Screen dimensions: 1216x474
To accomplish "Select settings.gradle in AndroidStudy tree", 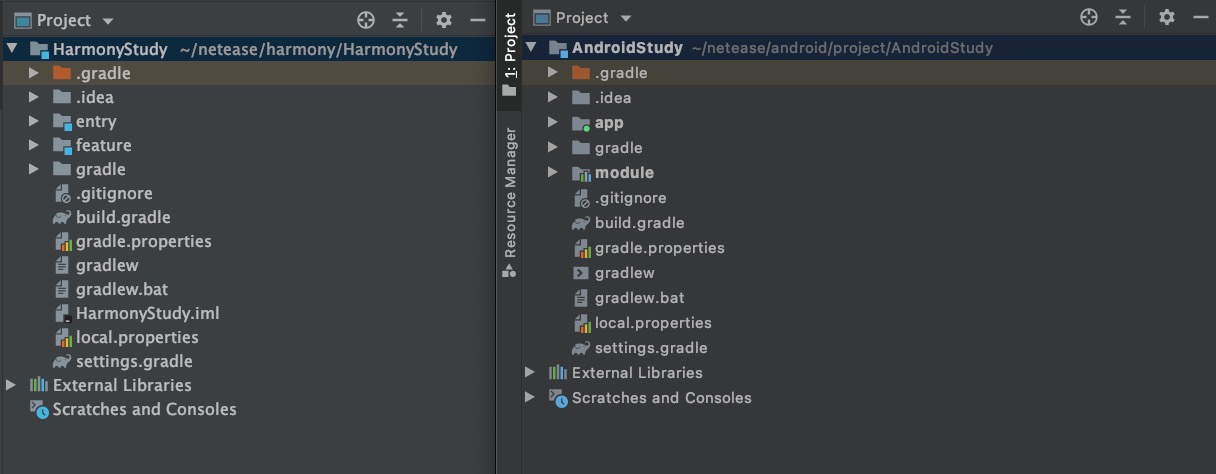I will click(x=650, y=348).
